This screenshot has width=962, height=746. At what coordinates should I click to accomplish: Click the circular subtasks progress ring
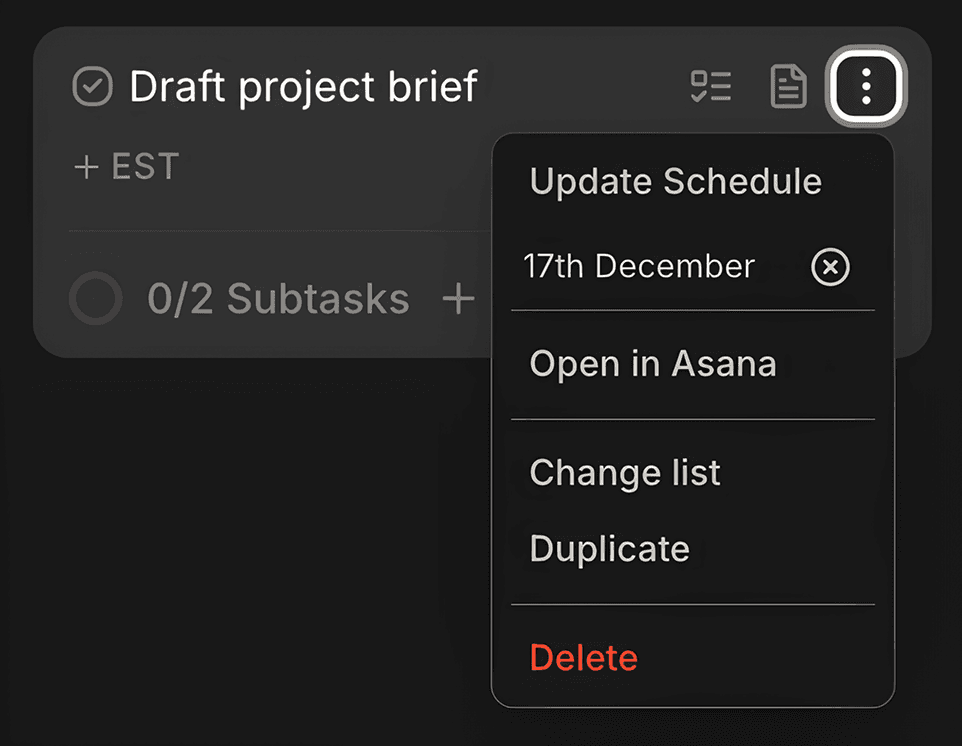coord(95,298)
